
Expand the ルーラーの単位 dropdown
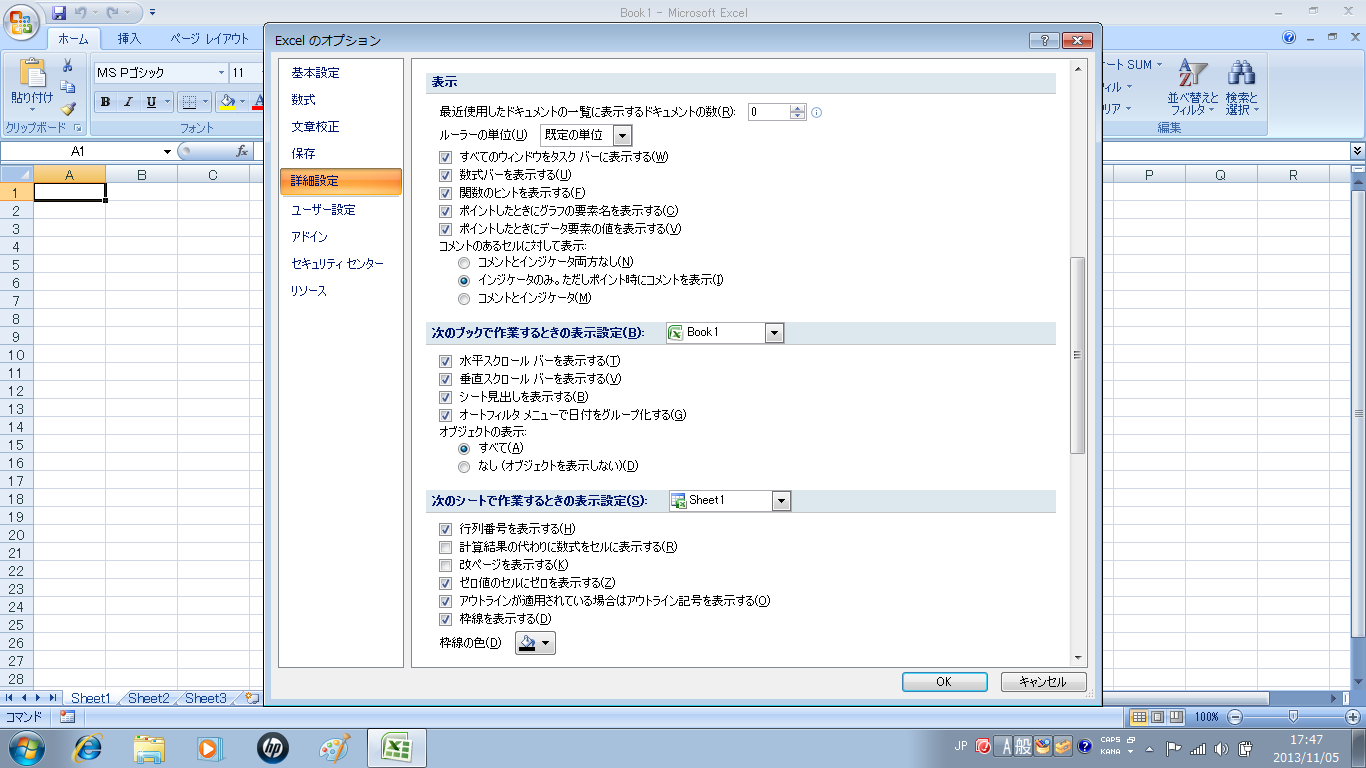pyautogui.click(x=622, y=135)
